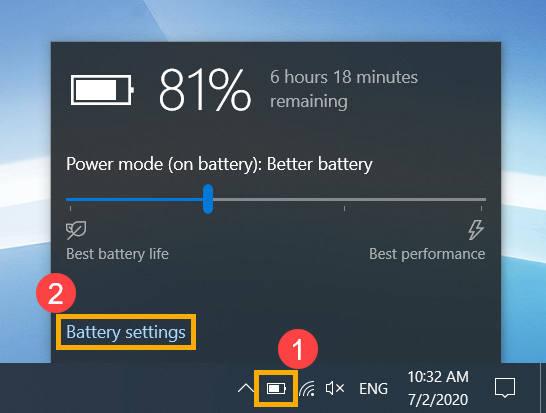Click the 7/2/2020 date in taskbar
The width and height of the screenshot is (546, 413).
pos(438,399)
